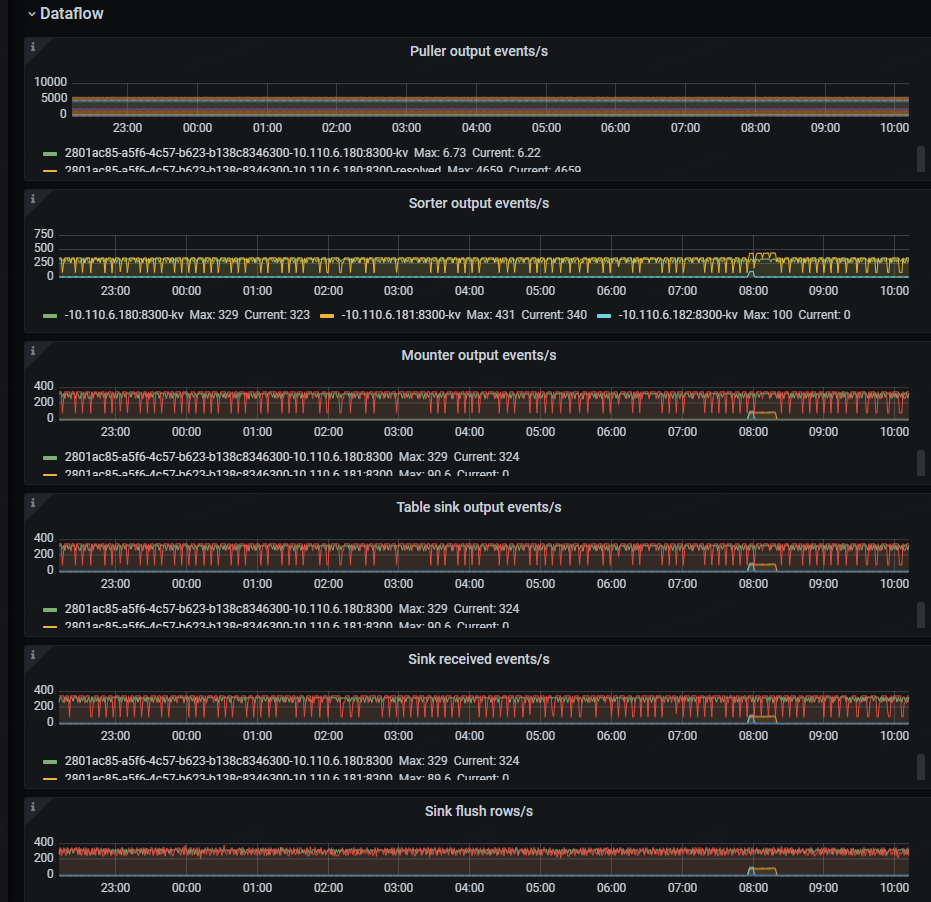The height and width of the screenshot is (902, 931).
Task: Click info icon on Mounter output panel
Action: 33,351
